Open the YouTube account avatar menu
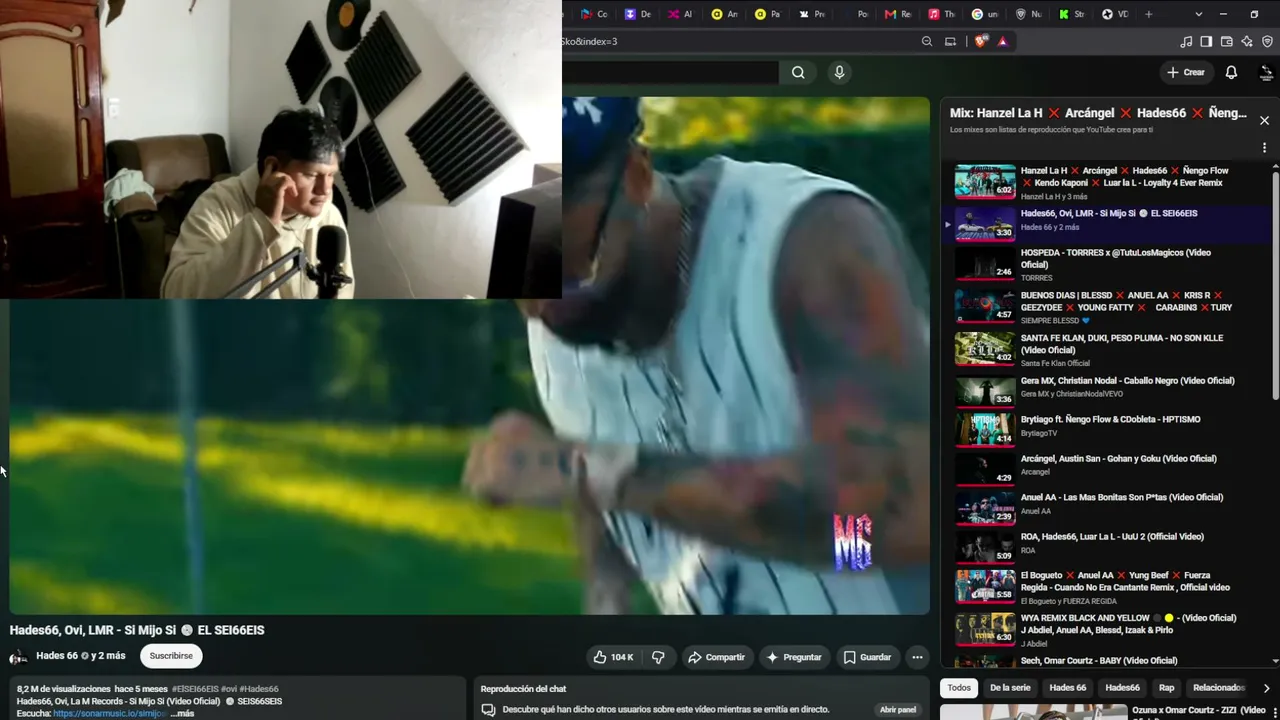The image size is (1280, 720). coord(1266,72)
